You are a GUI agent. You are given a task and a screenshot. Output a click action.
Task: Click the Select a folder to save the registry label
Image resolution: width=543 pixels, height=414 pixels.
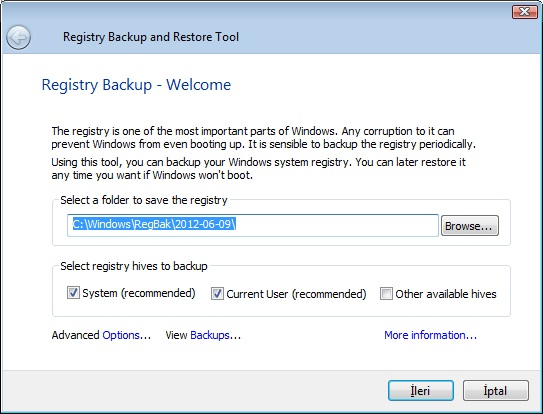tap(144, 200)
